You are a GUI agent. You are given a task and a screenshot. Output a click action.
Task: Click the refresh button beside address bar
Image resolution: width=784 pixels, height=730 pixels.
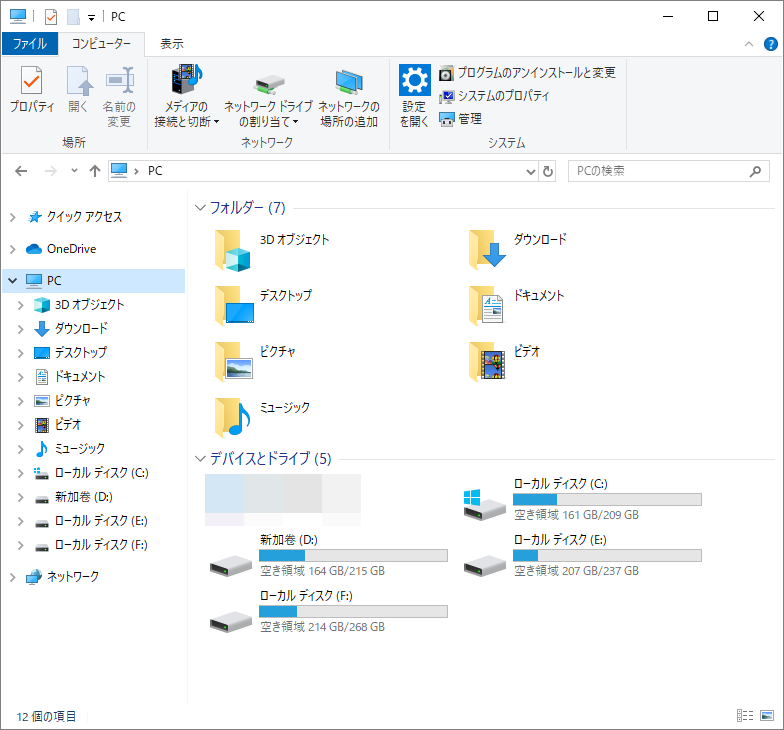click(x=548, y=172)
